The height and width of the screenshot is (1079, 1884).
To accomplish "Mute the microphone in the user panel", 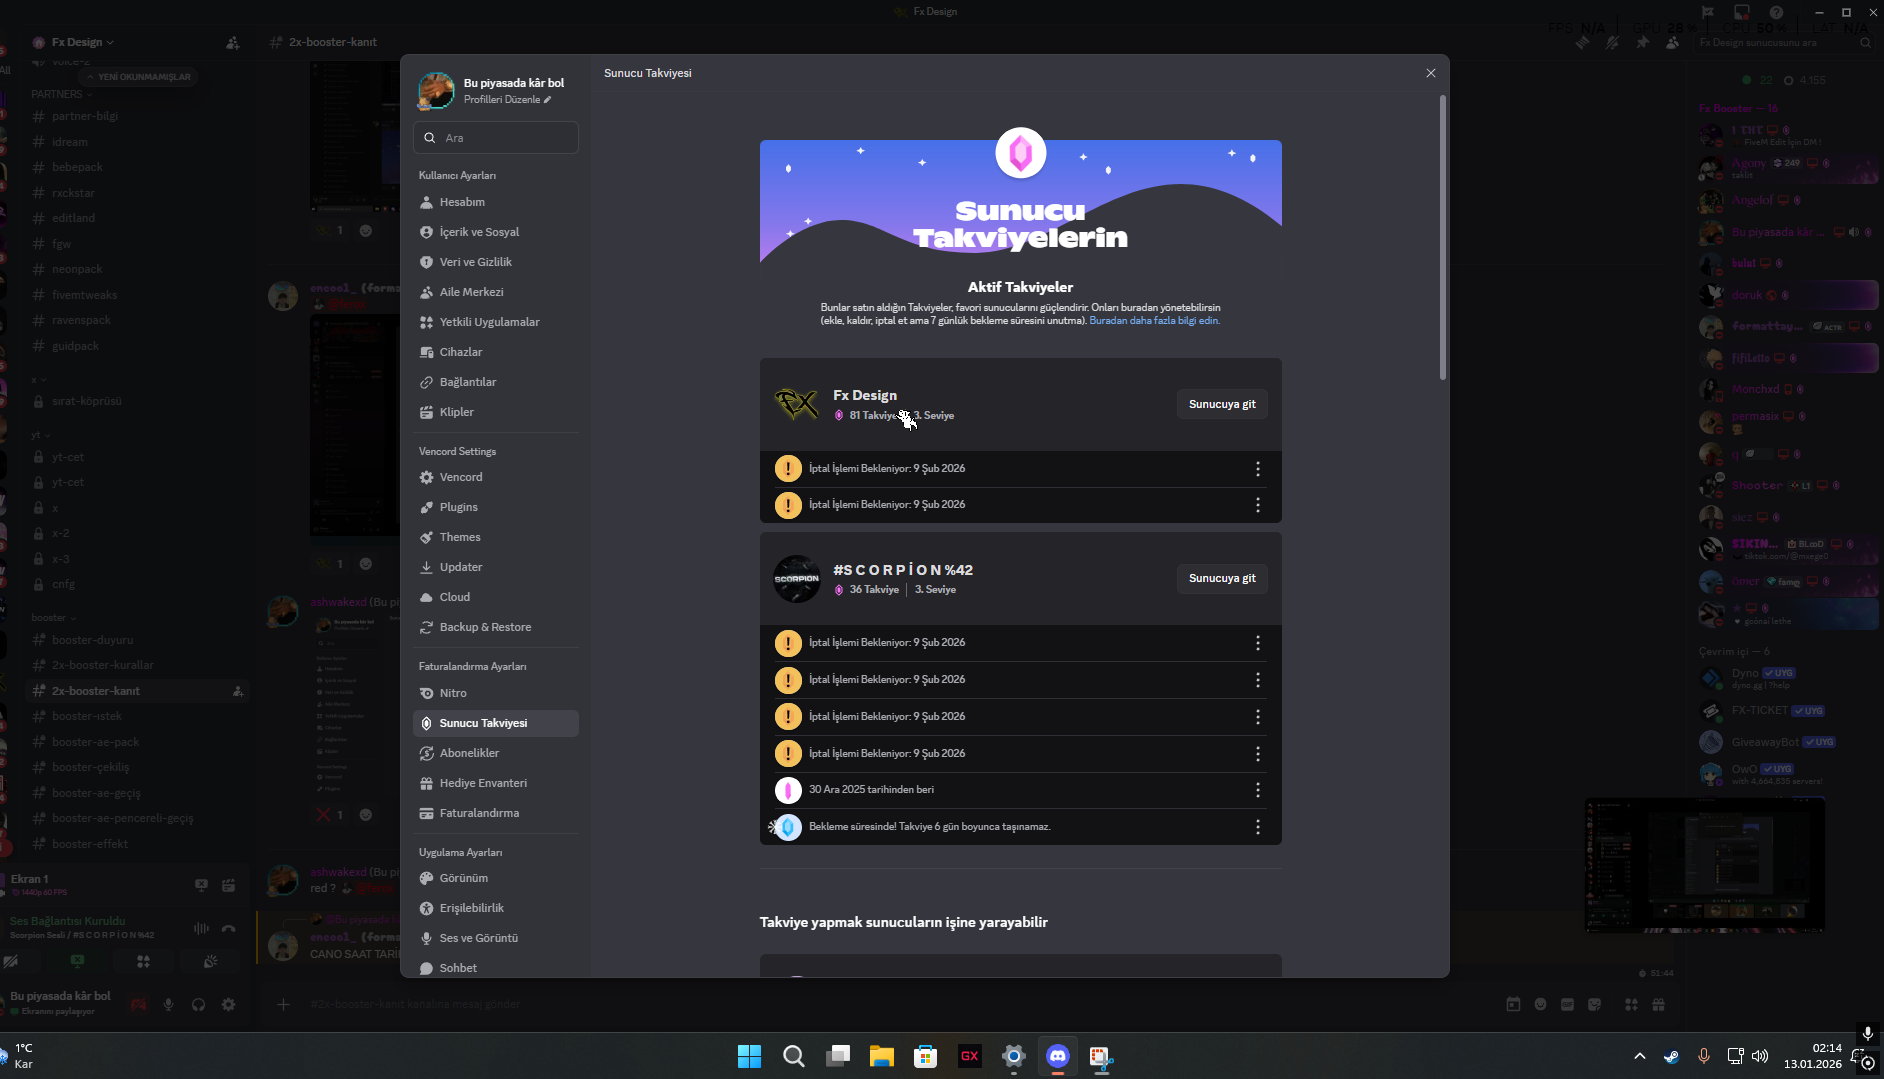I will point(168,1004).
